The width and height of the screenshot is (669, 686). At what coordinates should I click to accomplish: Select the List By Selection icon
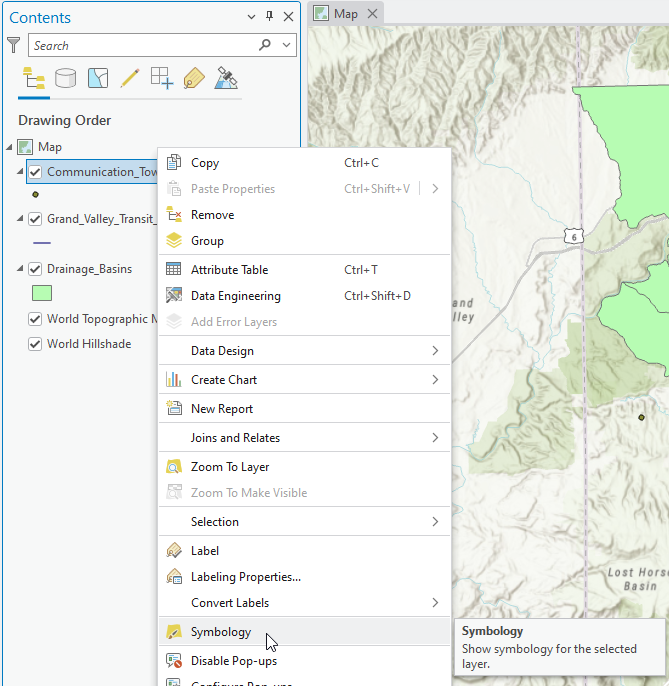(98, 79)
